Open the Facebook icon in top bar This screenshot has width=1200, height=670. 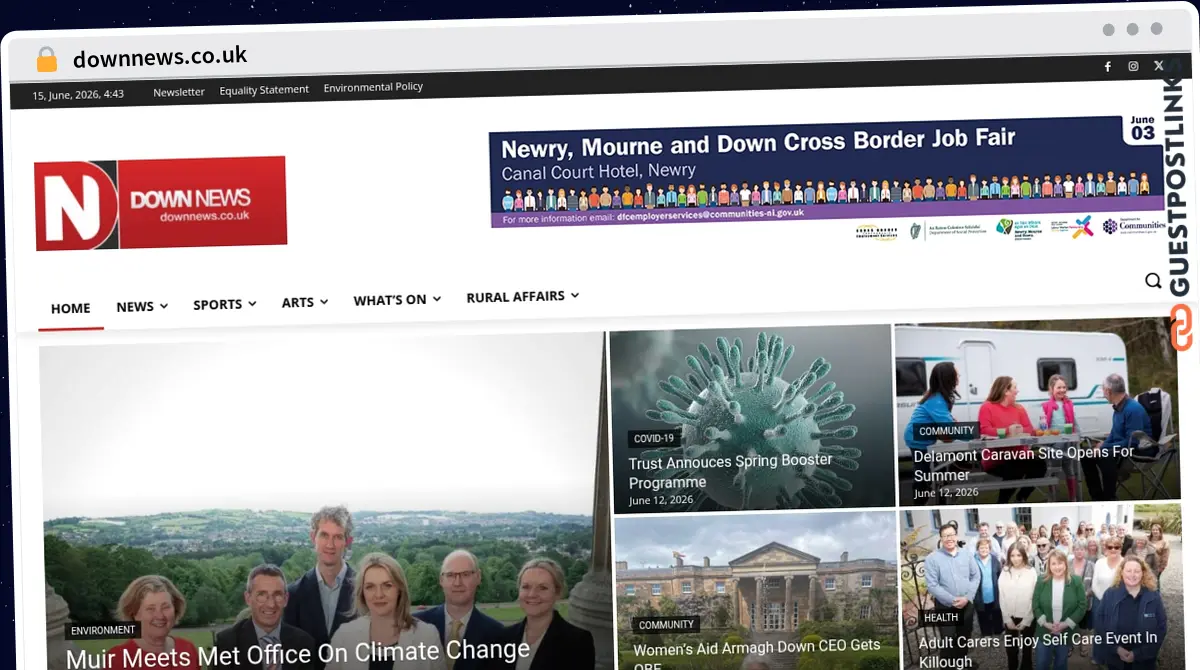(1107, 67)
